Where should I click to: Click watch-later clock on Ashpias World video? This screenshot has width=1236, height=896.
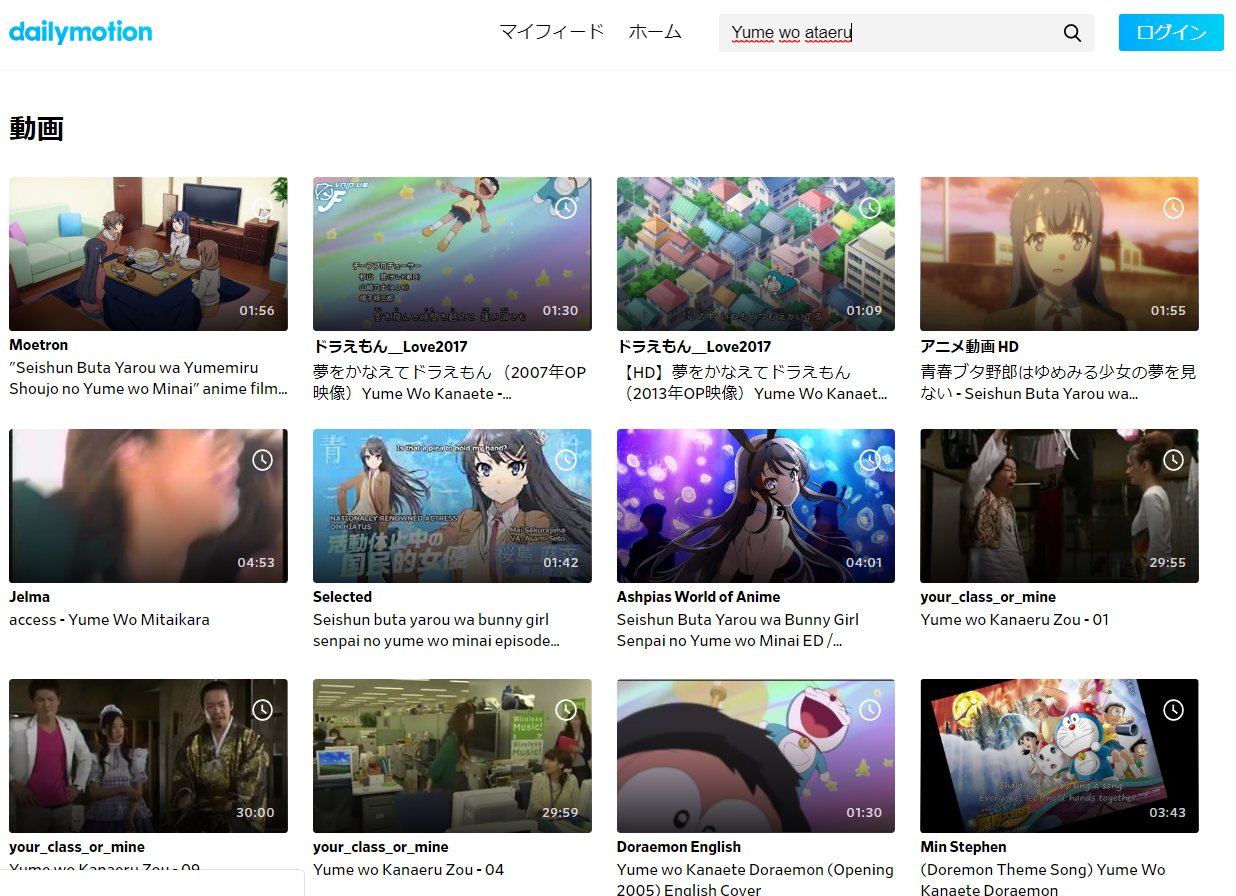[870, 460]
